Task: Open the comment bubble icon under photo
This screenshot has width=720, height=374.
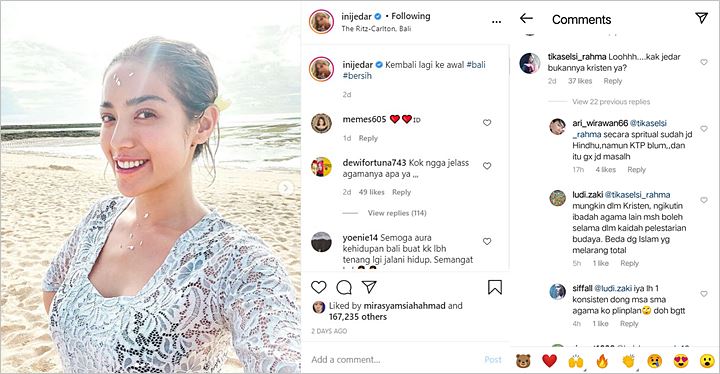Action: coord(344,288)
